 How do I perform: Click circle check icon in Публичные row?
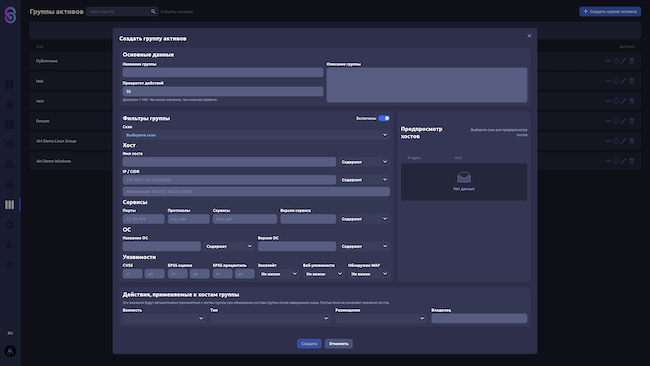tap(616, 61)
